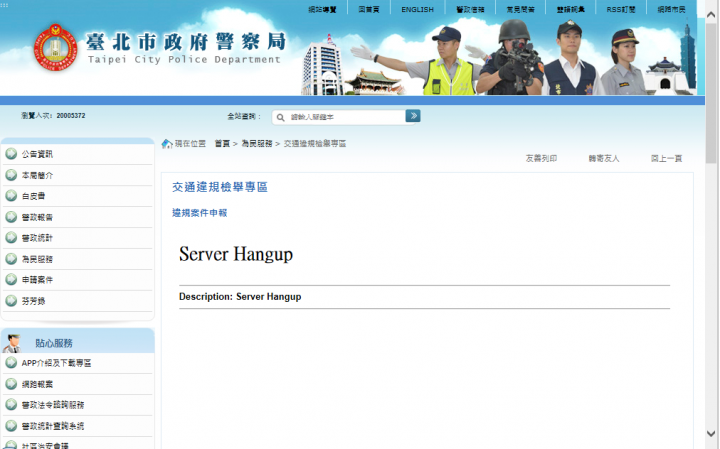
Task: Open 警政法令諮詢服務 link in sidebar
Action: [53, 405]
